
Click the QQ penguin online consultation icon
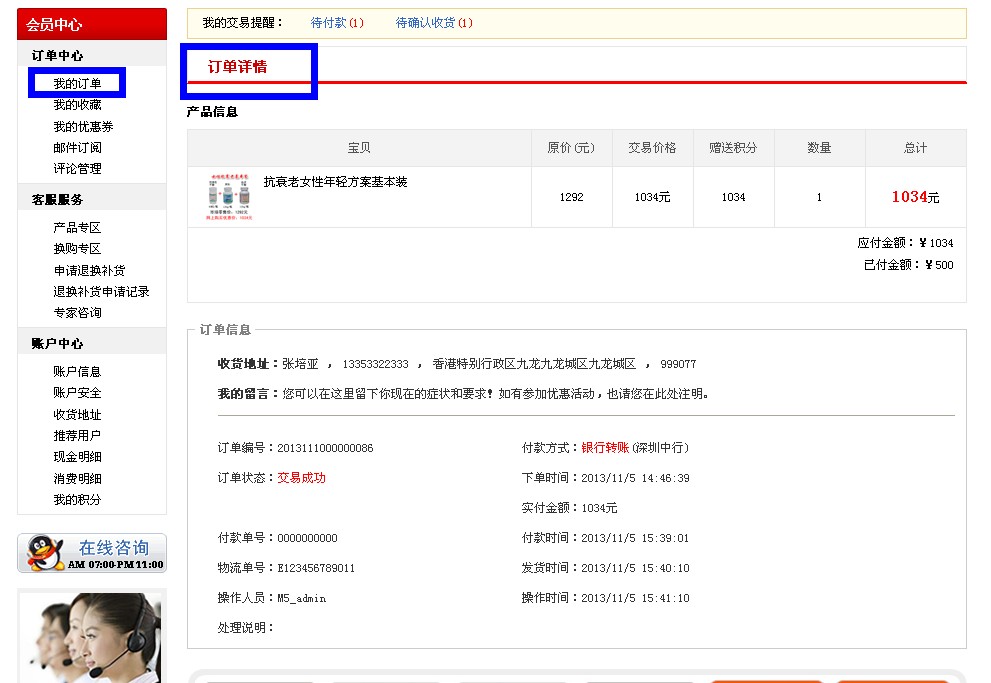(x=43, y=553)
